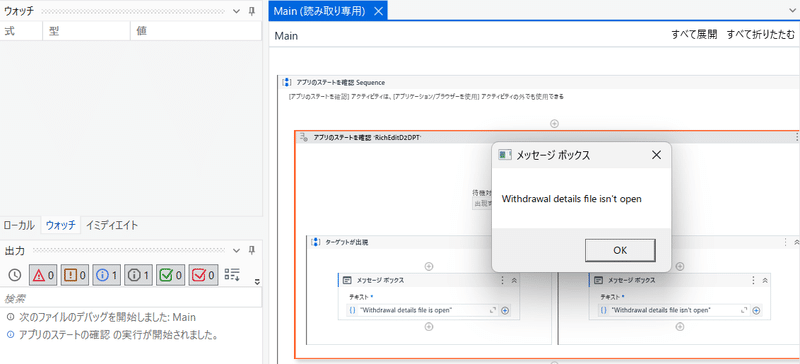
Task: Open the RichEditD2DPT activity kebab menu
Action: tap(797, 137)
